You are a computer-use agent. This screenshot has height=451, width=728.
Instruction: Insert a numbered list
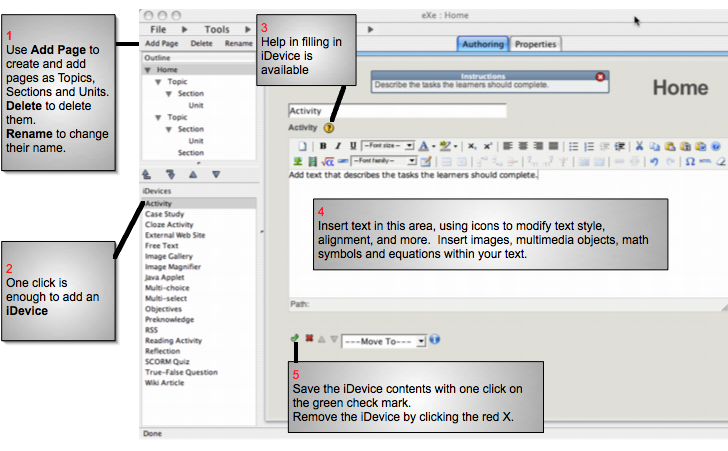[x=589, y=146]
